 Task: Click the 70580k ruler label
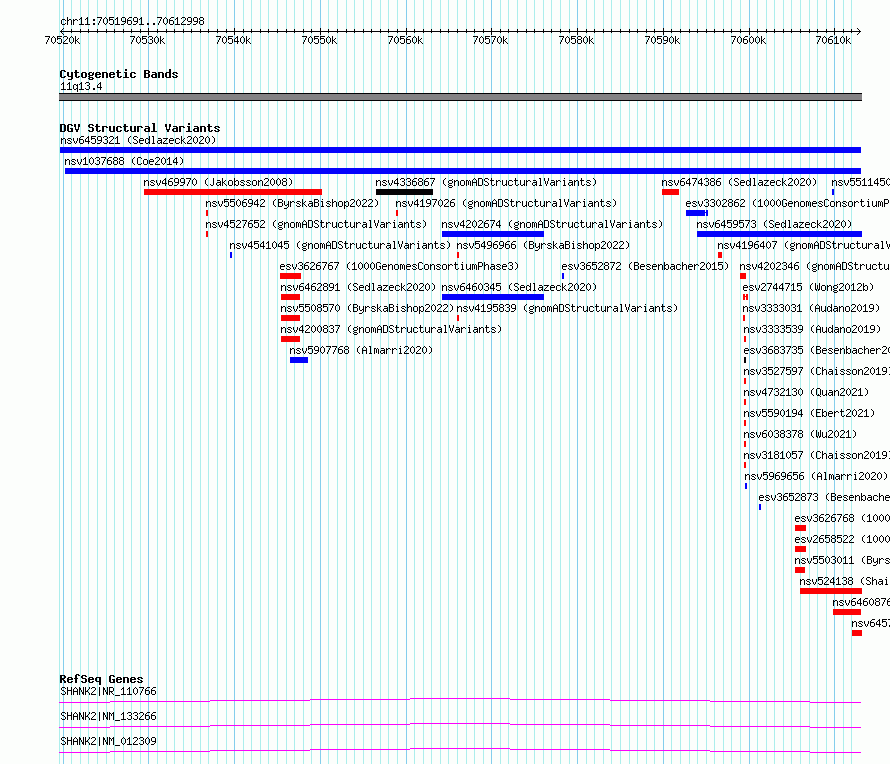tap(576, 40)
